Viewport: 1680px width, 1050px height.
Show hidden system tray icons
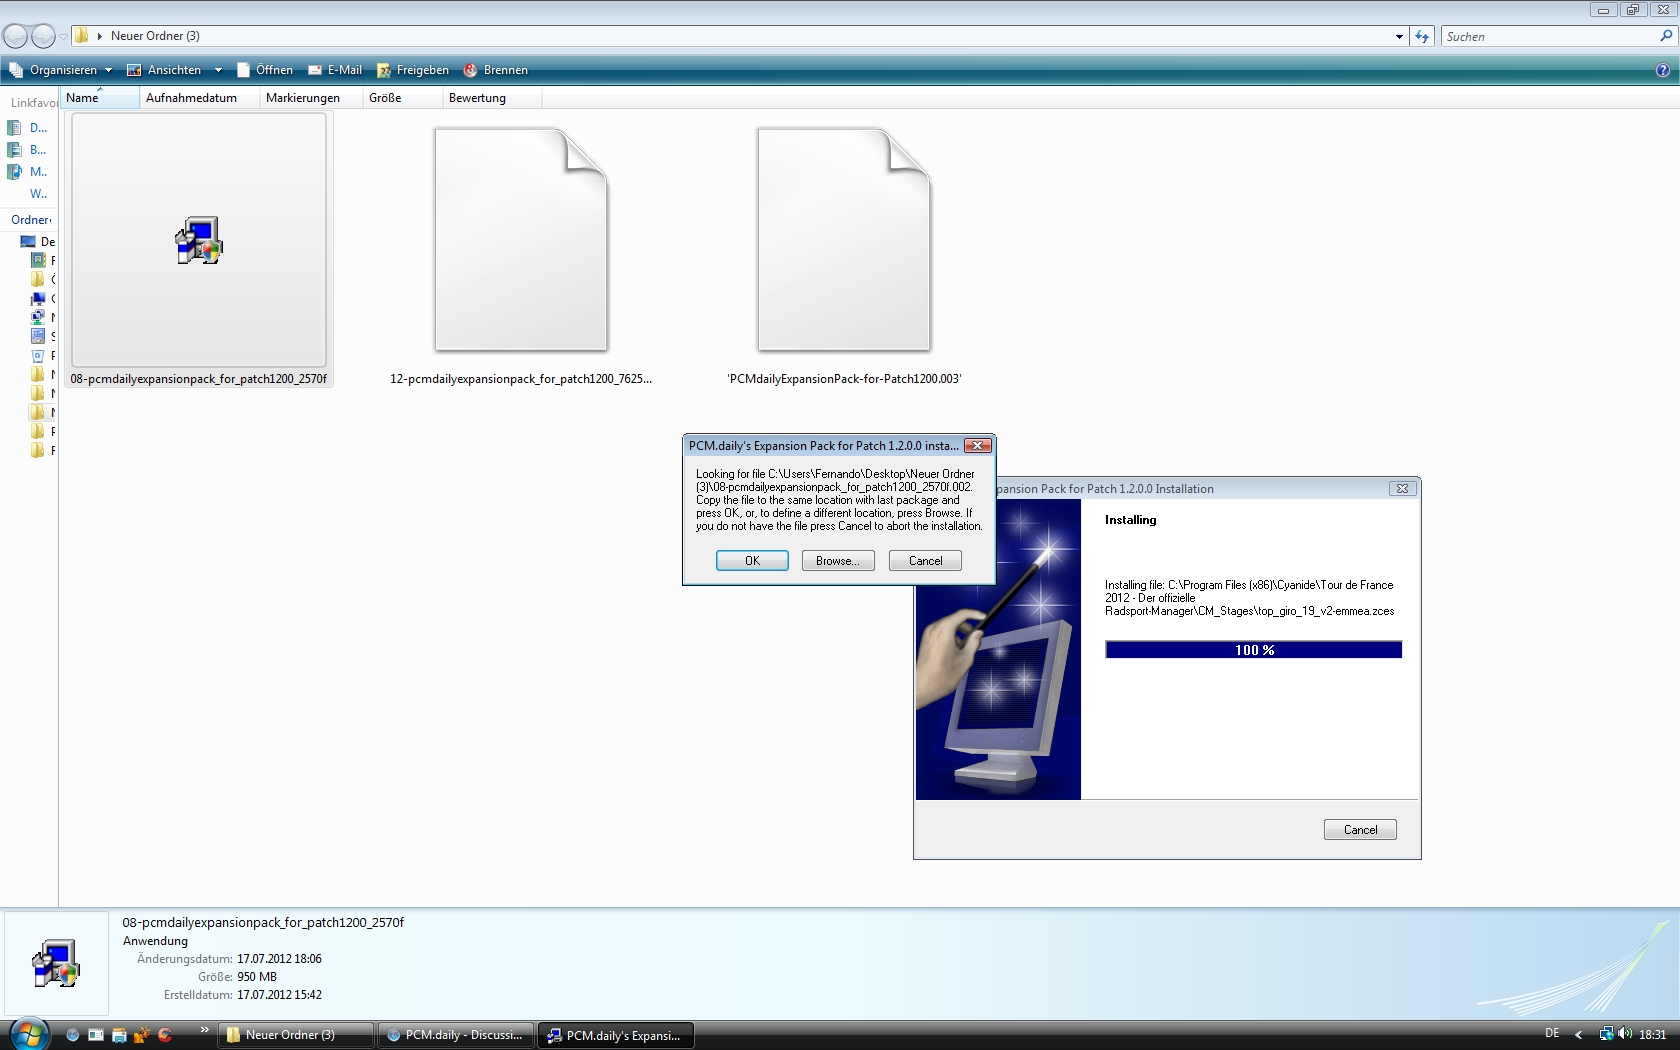pos(1578,1034)
